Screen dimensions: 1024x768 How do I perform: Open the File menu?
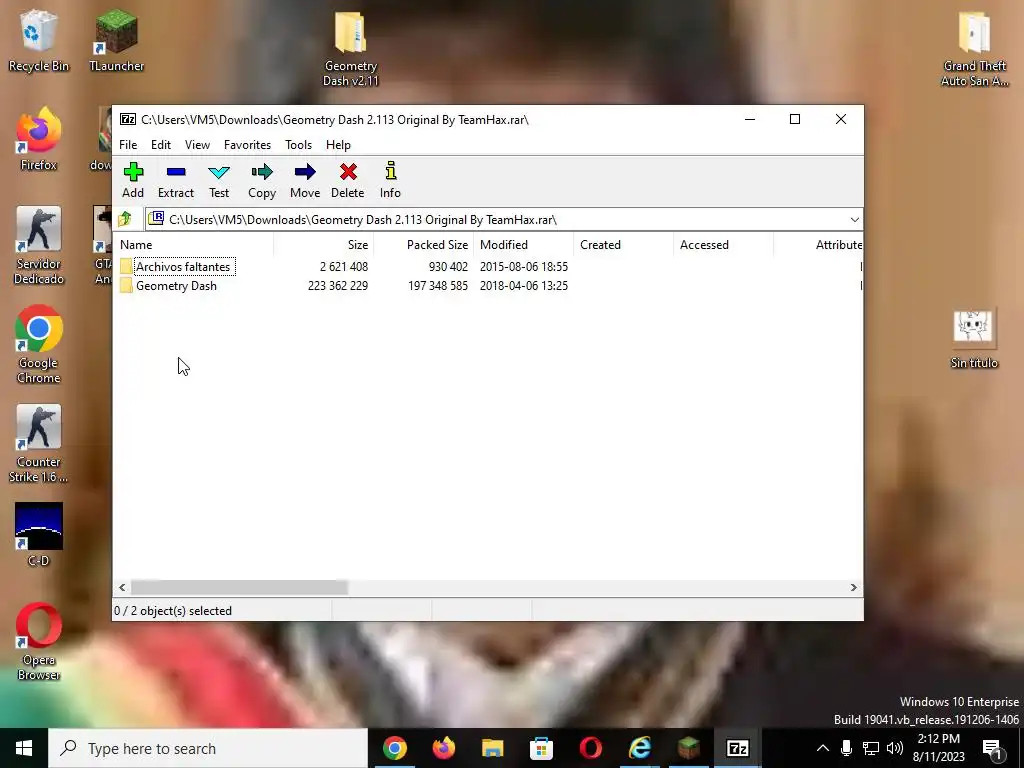[128, 145]
